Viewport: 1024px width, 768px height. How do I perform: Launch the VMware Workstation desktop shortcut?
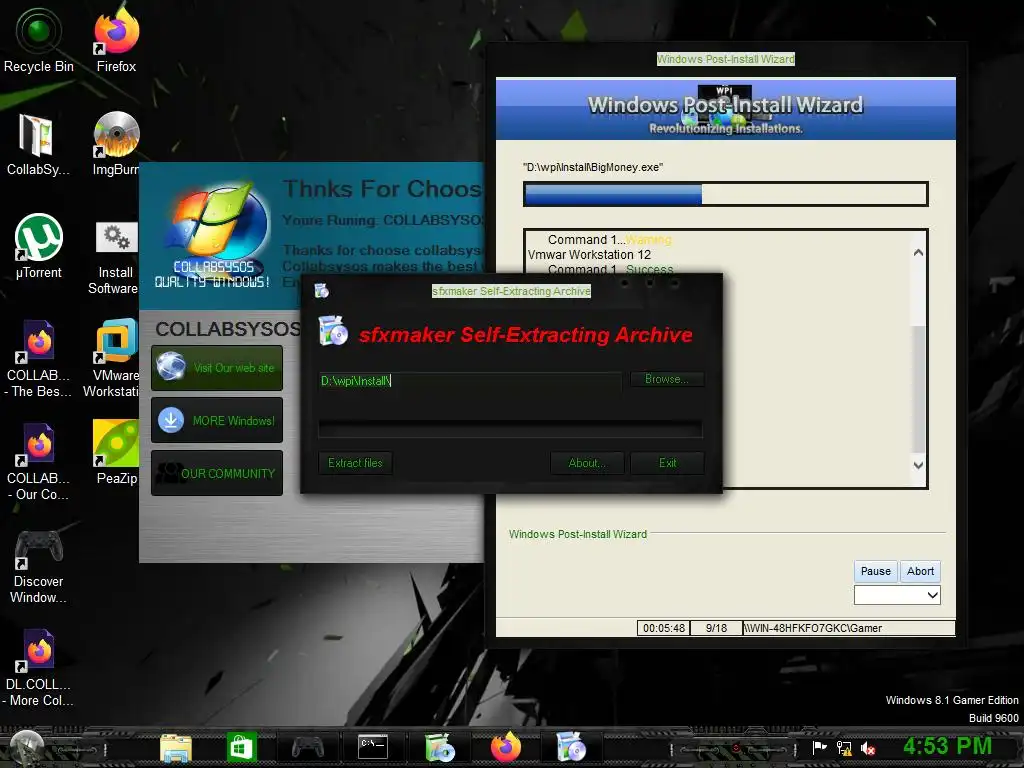(x=115, y=358)
